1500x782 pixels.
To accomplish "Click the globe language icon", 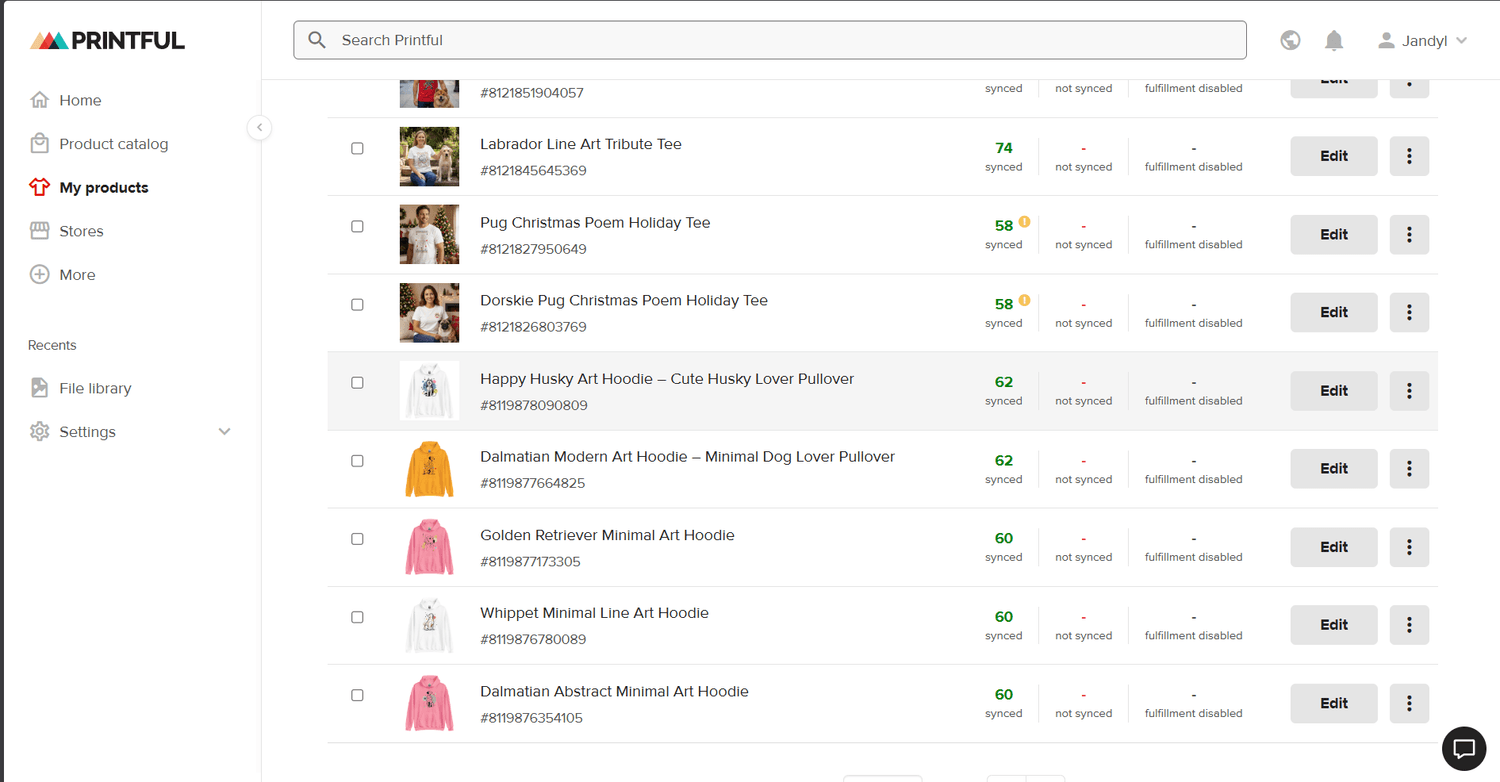I will click(1290, 40).
